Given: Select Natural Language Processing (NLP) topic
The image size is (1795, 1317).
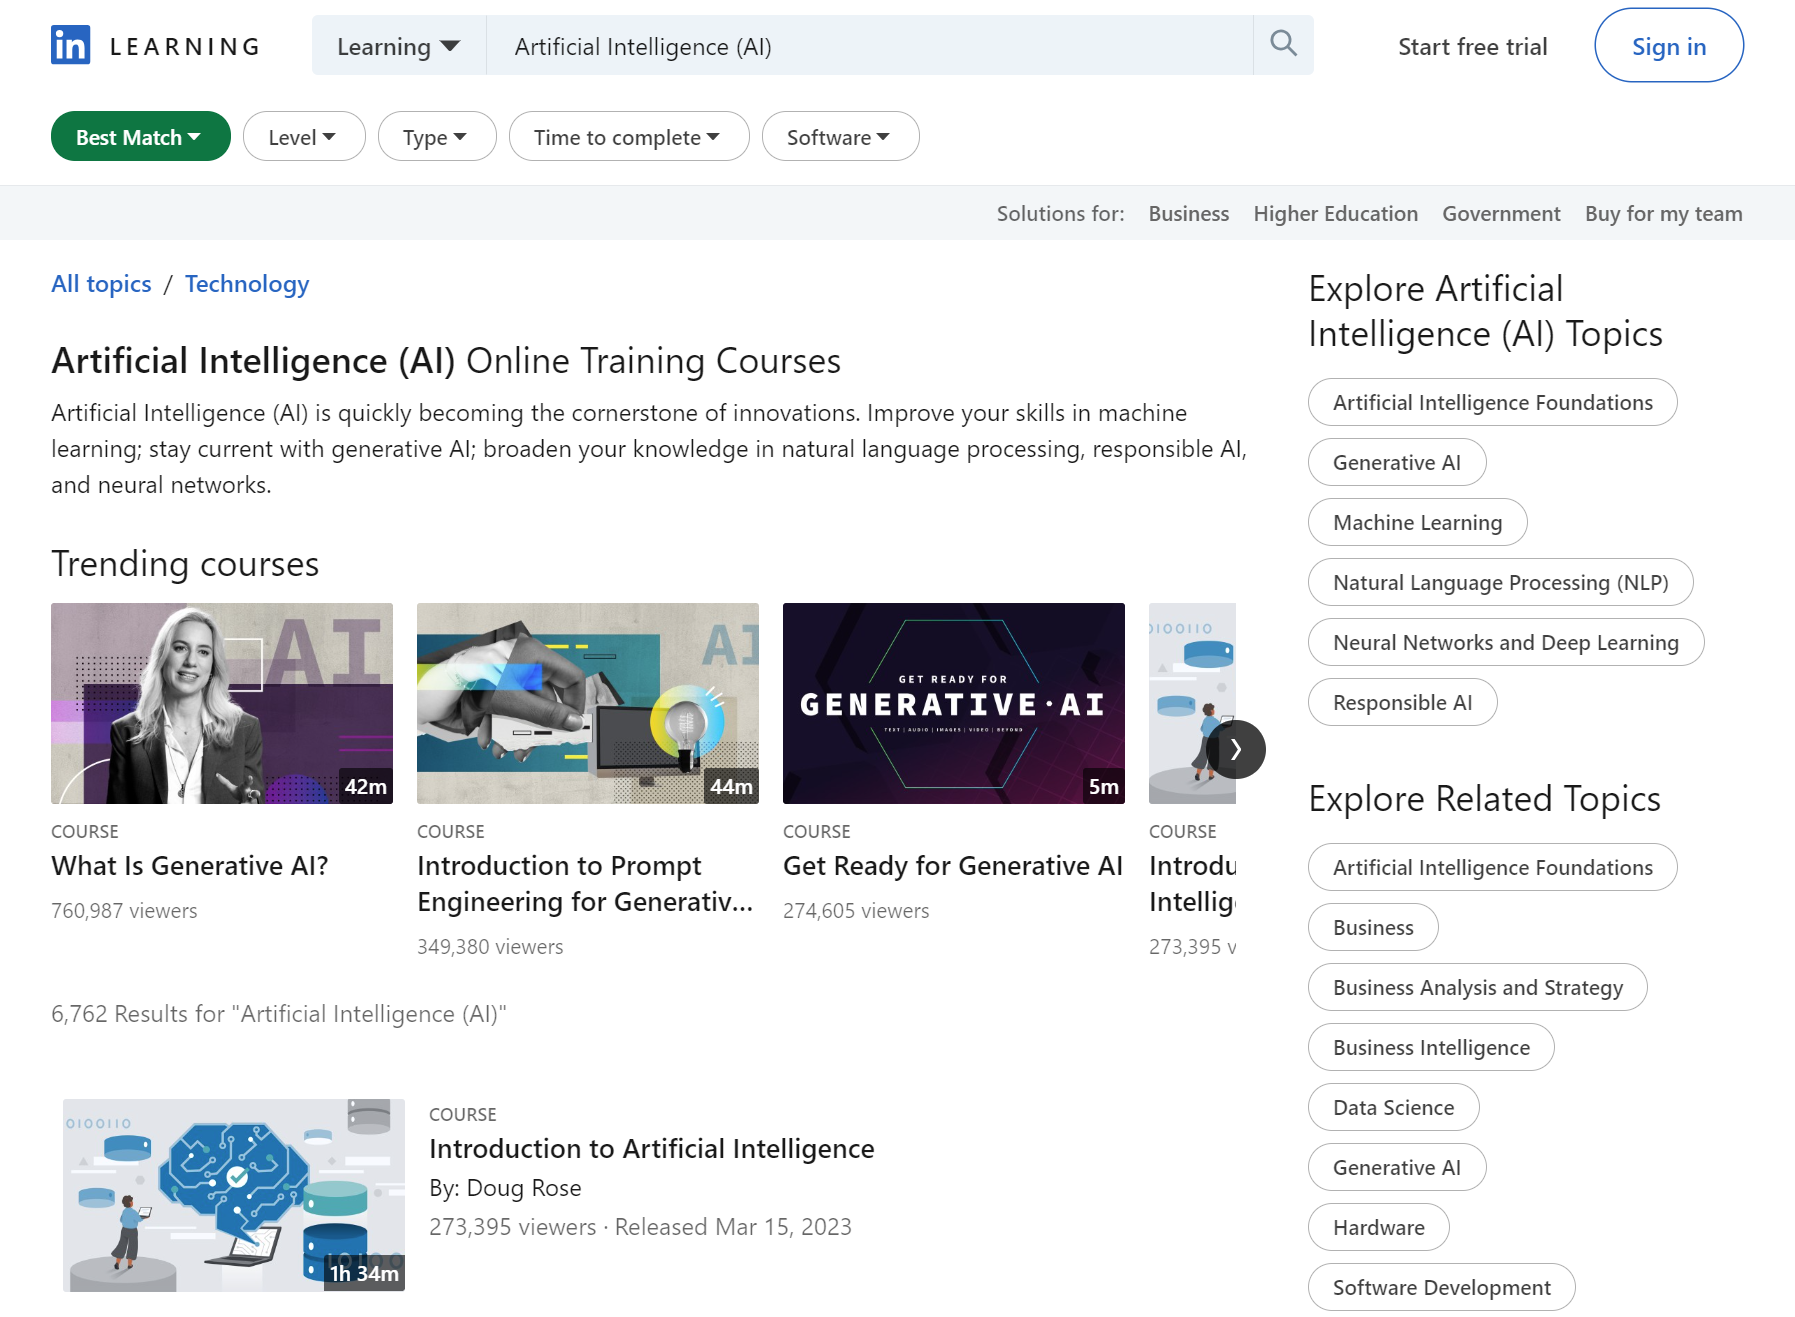Looking at the screenshot, I should (x=1500, y=582).
